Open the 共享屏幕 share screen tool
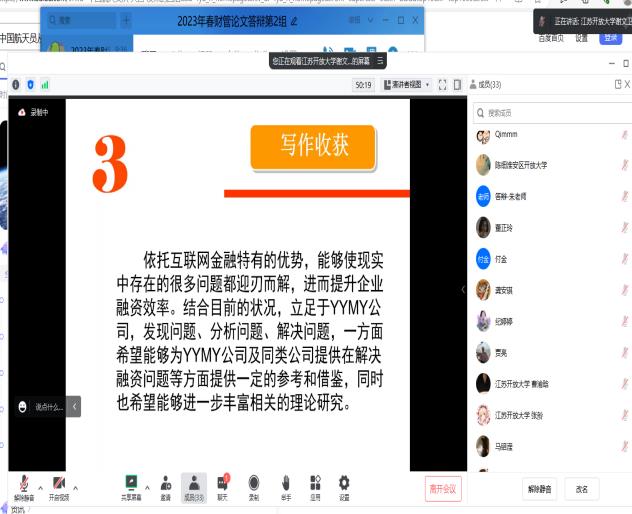 click(x=130, y=484)
